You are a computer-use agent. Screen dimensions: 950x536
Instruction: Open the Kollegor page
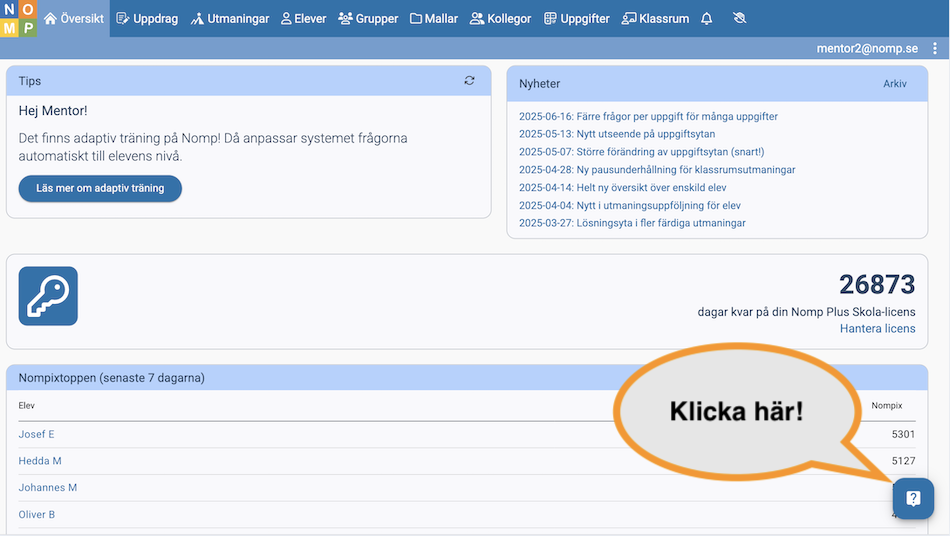500,19
